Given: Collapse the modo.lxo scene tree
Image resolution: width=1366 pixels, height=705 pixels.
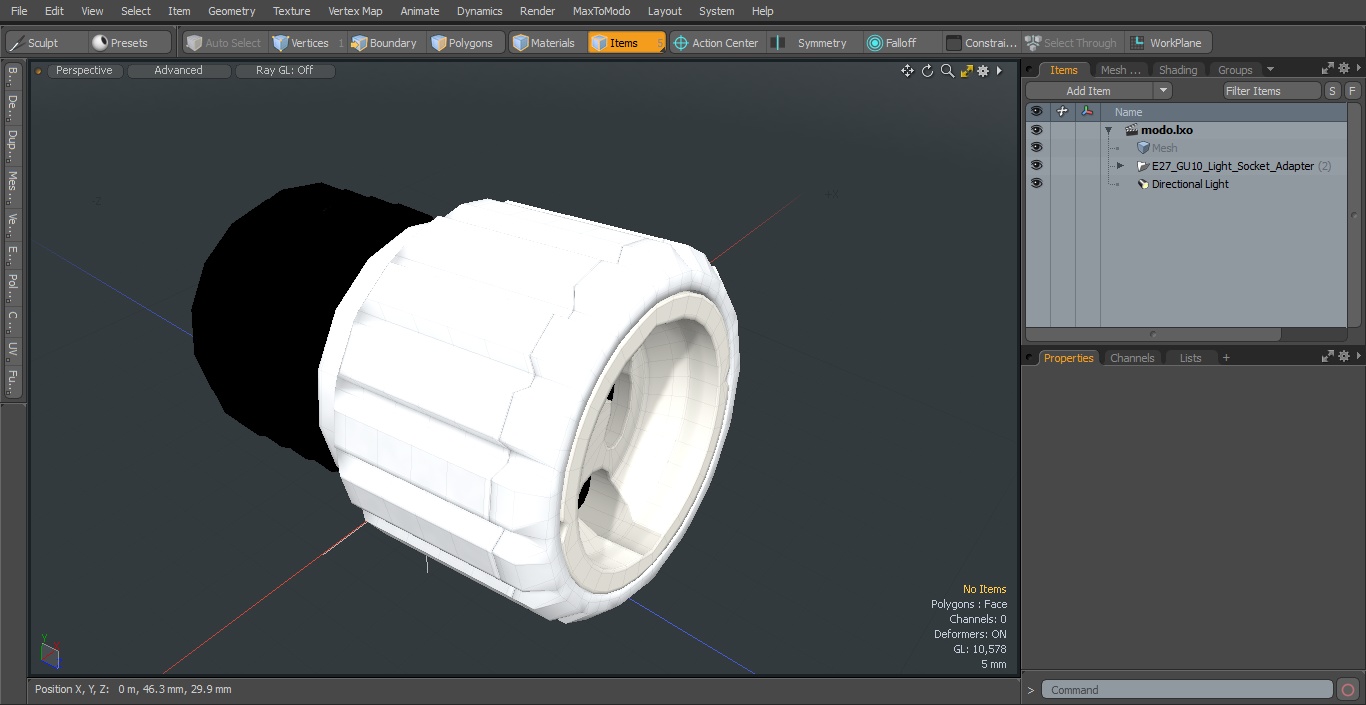Looking at the screenshot, I should tap(1108, 131).
